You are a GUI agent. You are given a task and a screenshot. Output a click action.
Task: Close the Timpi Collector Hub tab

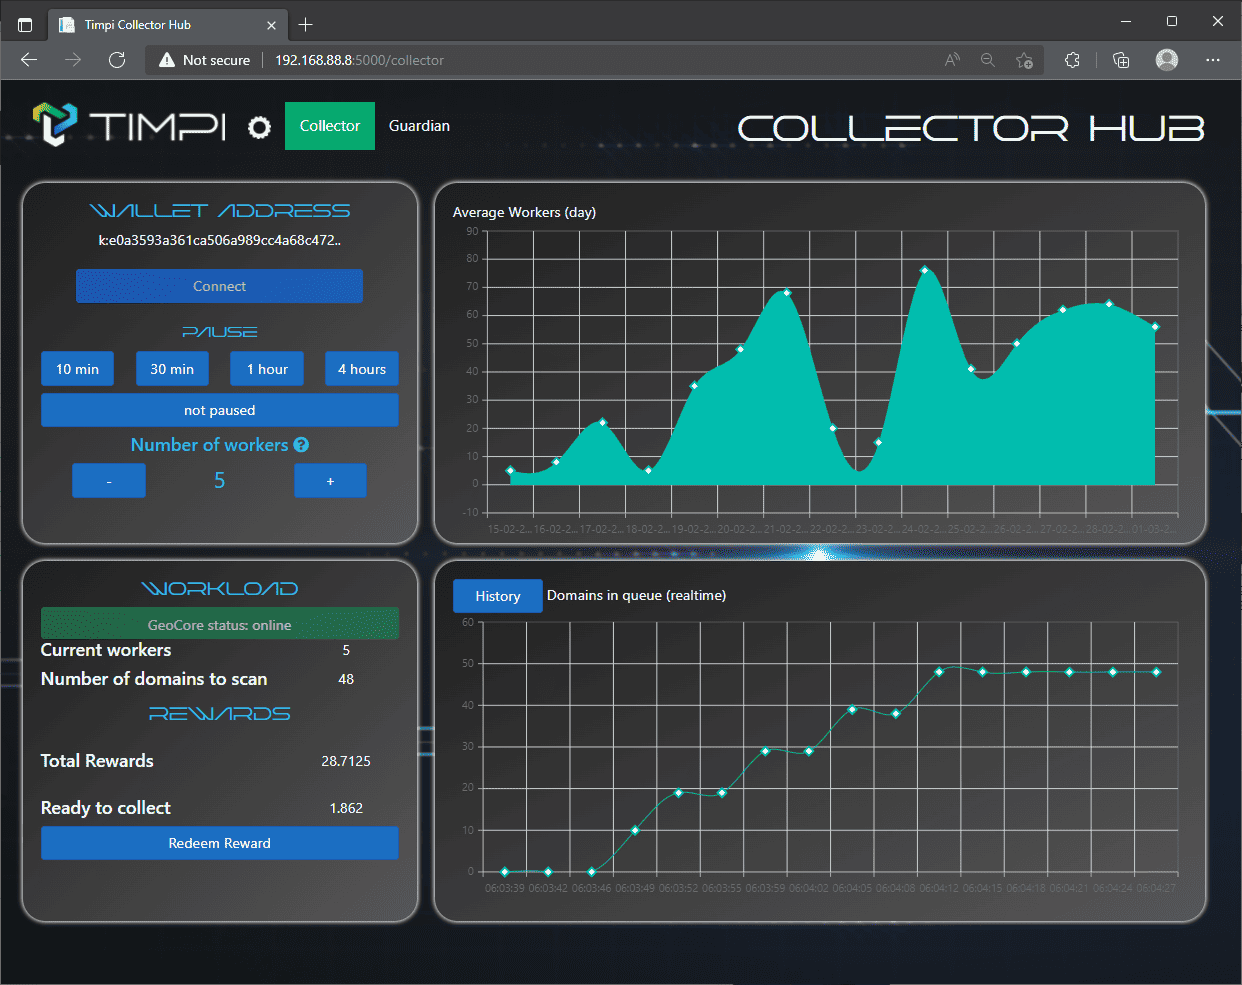[x=272, y=25]
